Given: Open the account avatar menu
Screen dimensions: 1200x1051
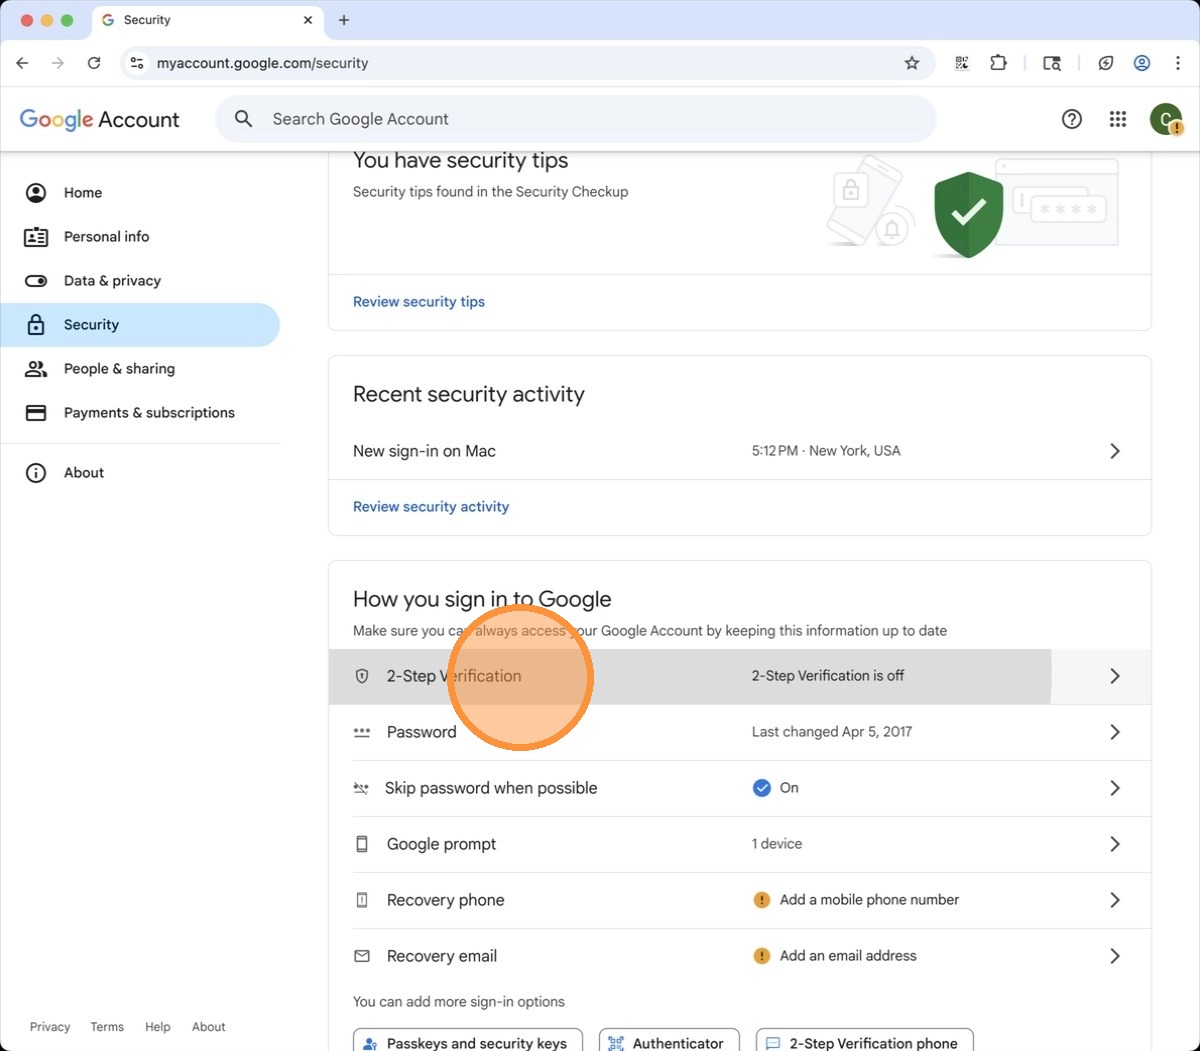Looking at the screenshot, I should click(1166, 119).
